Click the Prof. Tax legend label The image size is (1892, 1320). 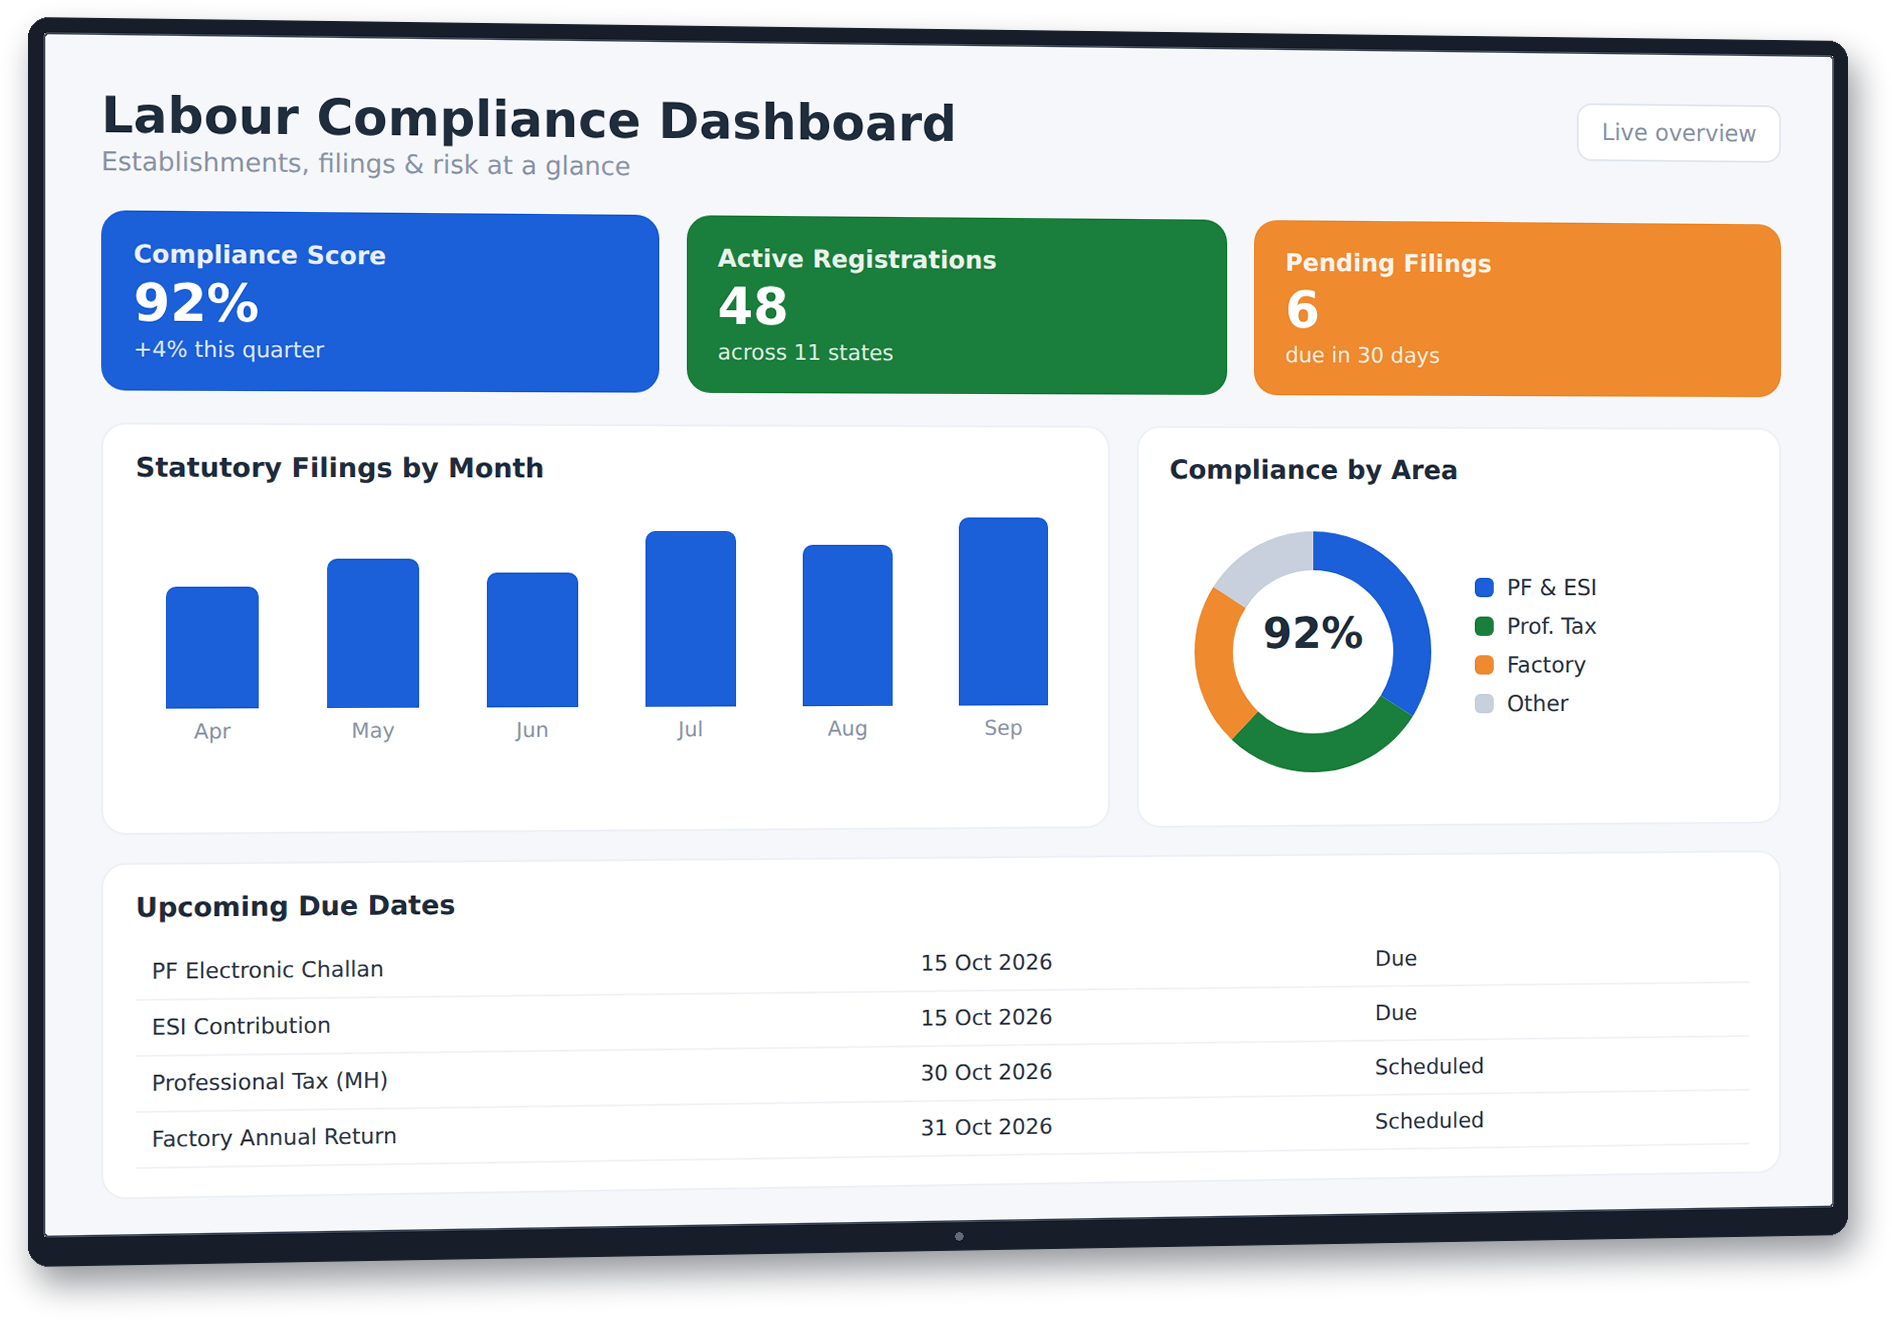point(1551,626)
